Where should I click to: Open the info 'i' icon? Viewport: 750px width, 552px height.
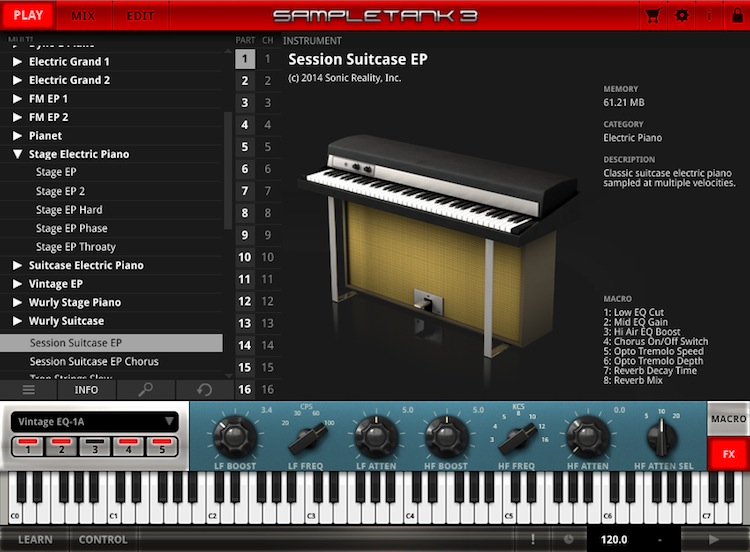[709, 15]
